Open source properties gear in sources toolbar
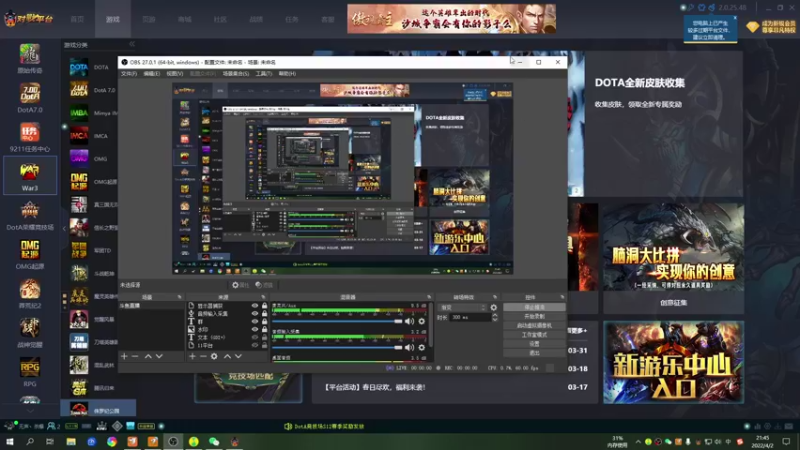The width and height of the screenshot is (800, 450). [214, 356]
